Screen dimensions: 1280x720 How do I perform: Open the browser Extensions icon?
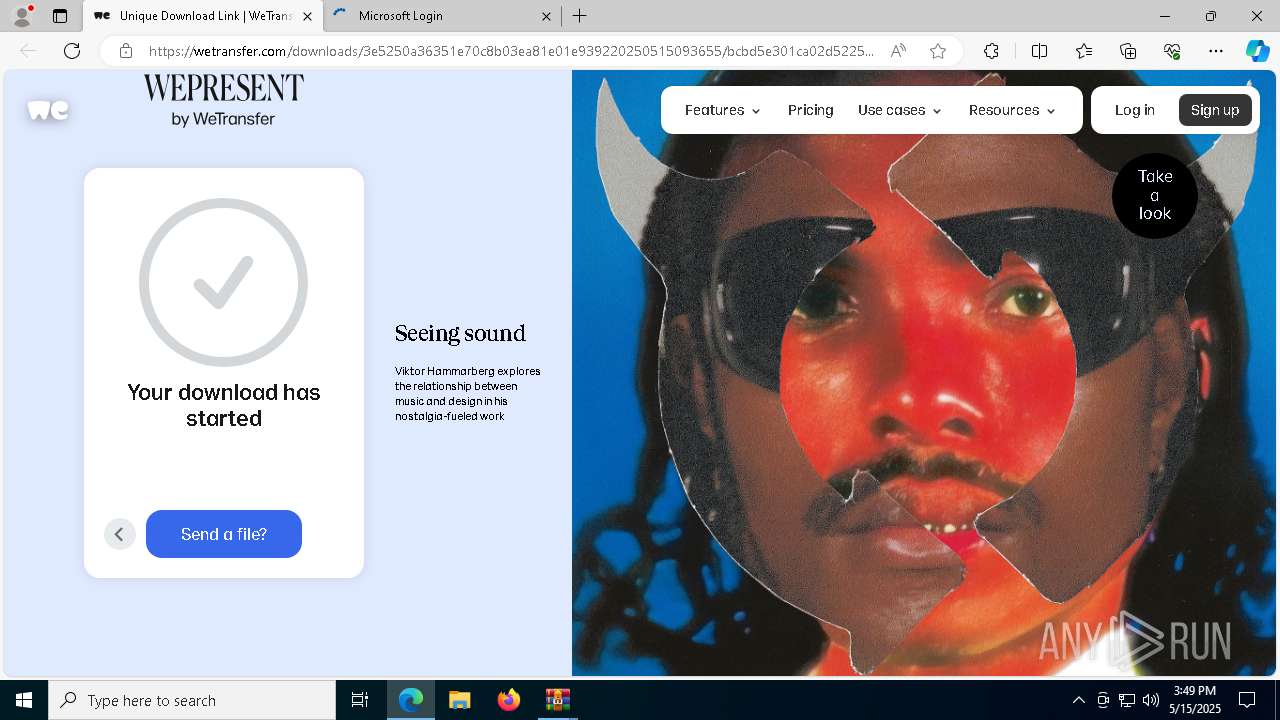pos(991,51)
